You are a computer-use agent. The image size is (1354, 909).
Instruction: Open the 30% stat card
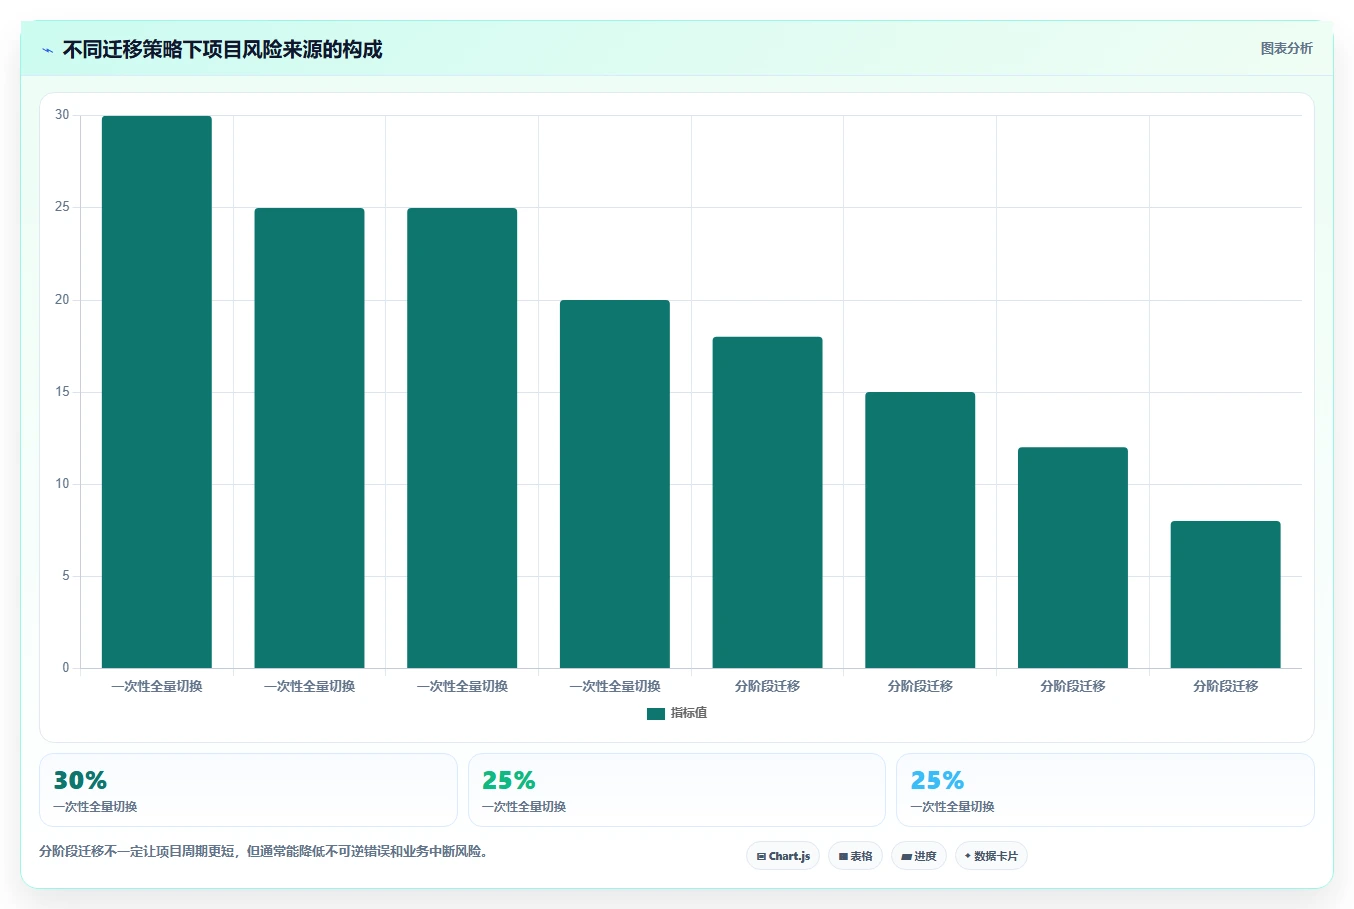[x=248, y=790]
